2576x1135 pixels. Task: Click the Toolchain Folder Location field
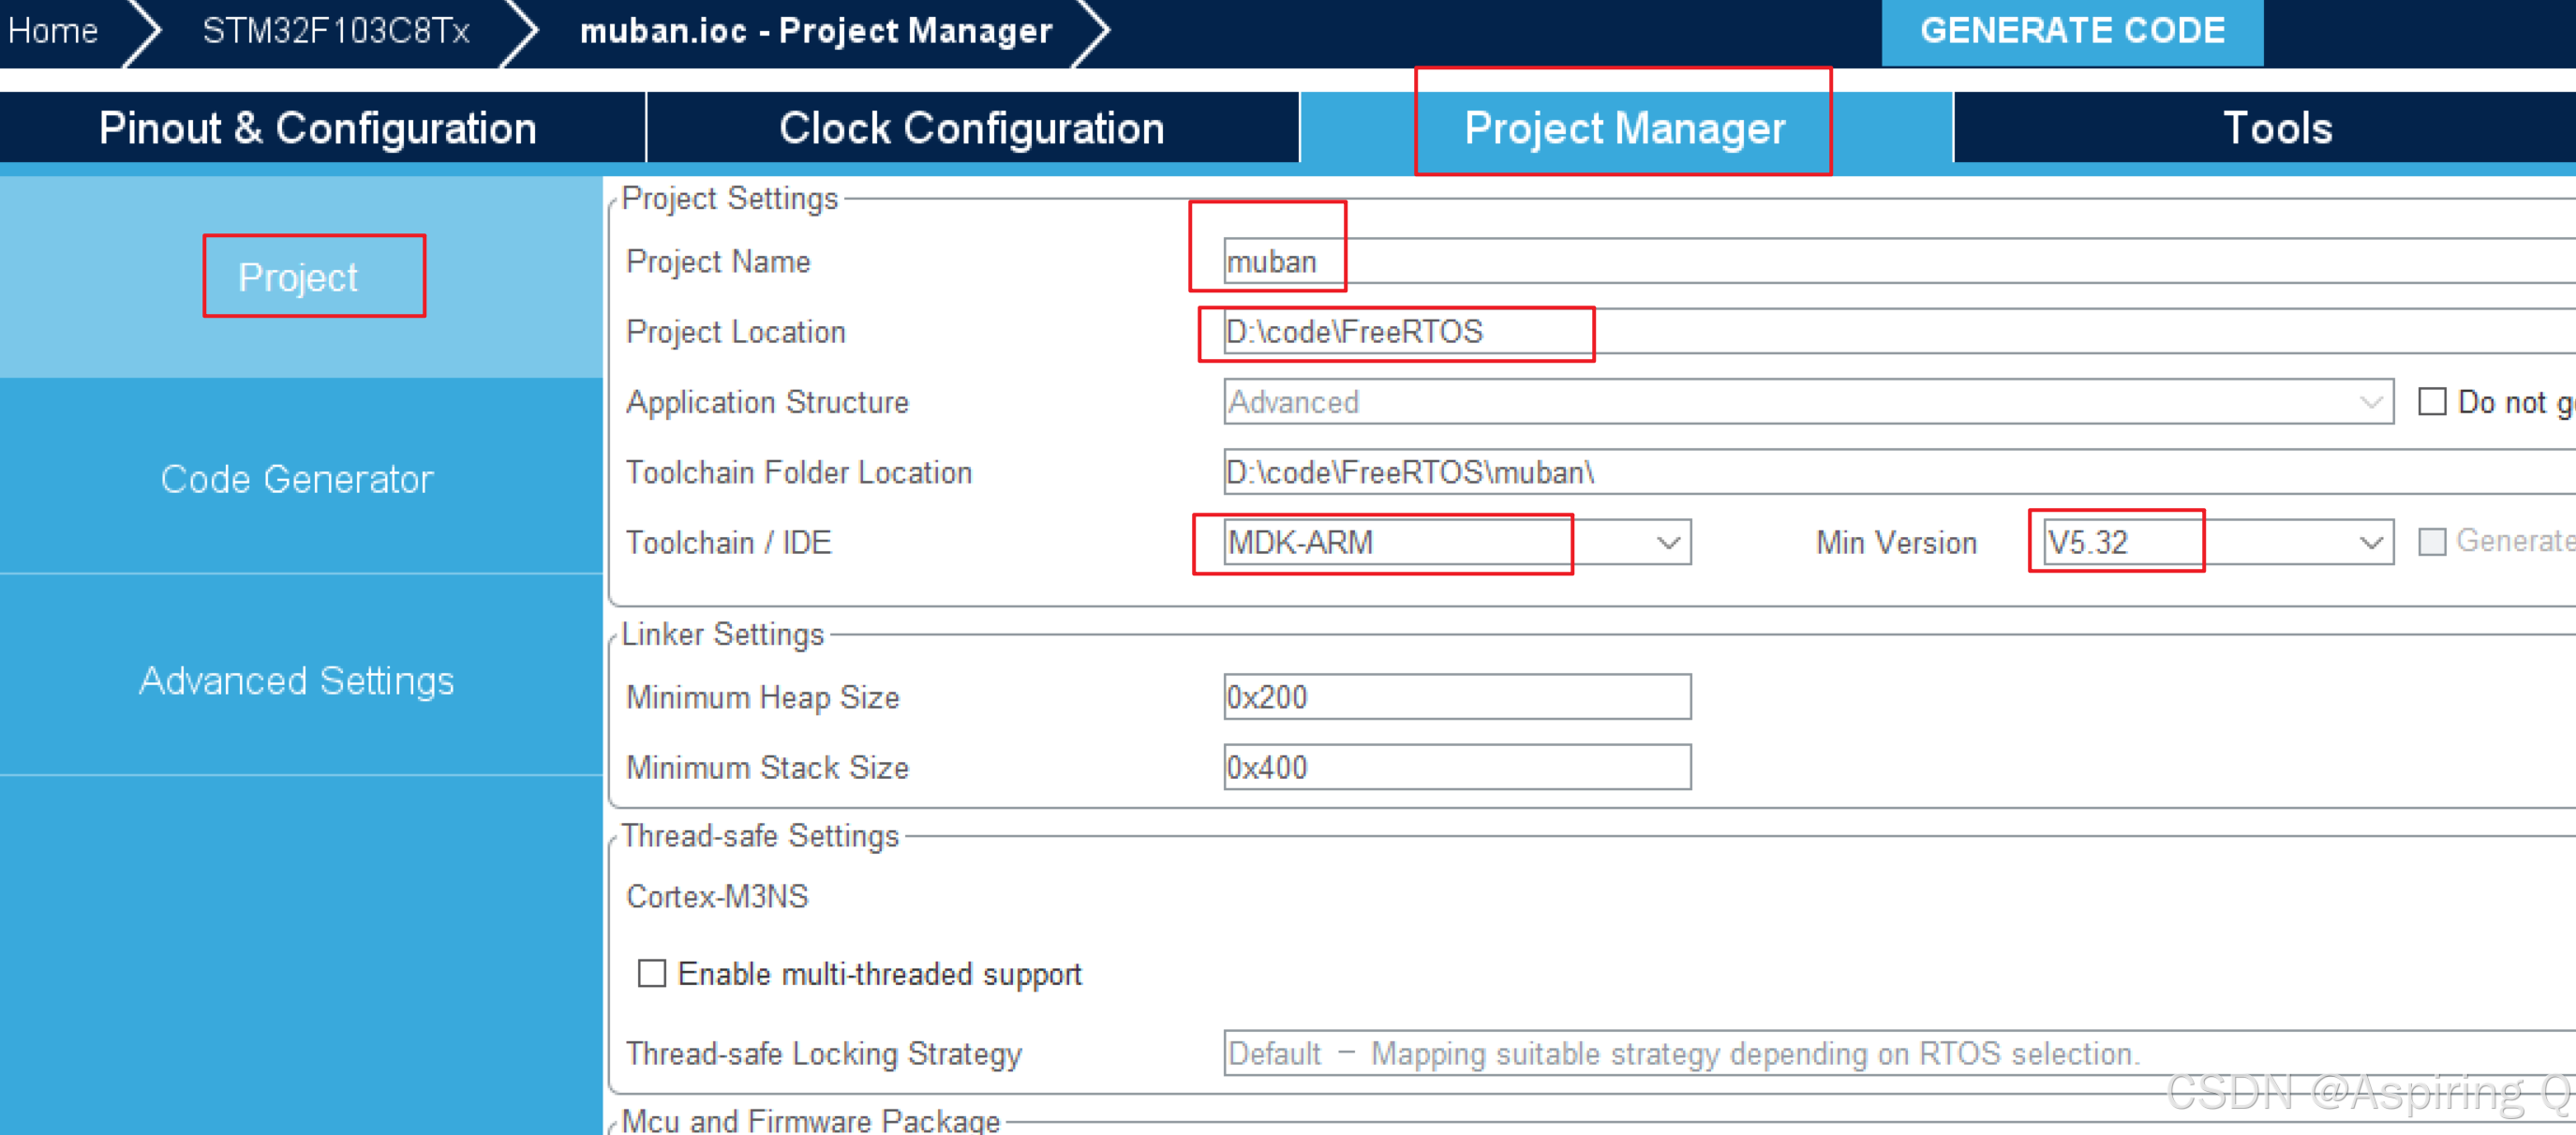coord(1899,472)
